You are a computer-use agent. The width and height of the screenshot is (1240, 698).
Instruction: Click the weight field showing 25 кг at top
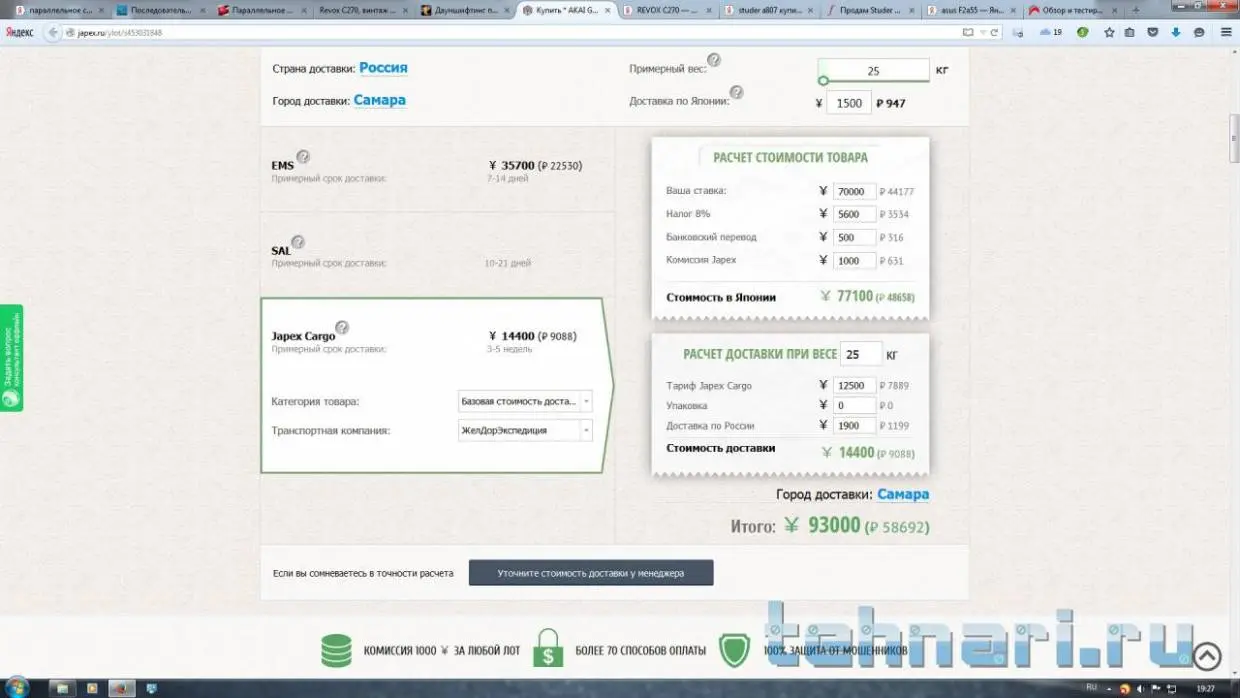tap(873, 71)
